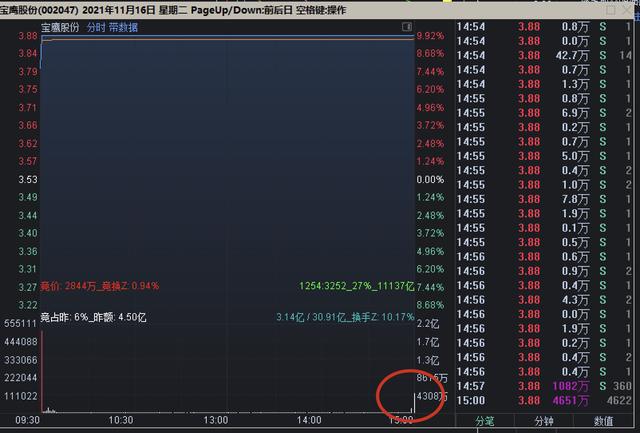This screenshot has width=640, height=433.
Task: Select the 14:57 trade row with 1082万
Action: pyautogui.click(x=544, y=386)
